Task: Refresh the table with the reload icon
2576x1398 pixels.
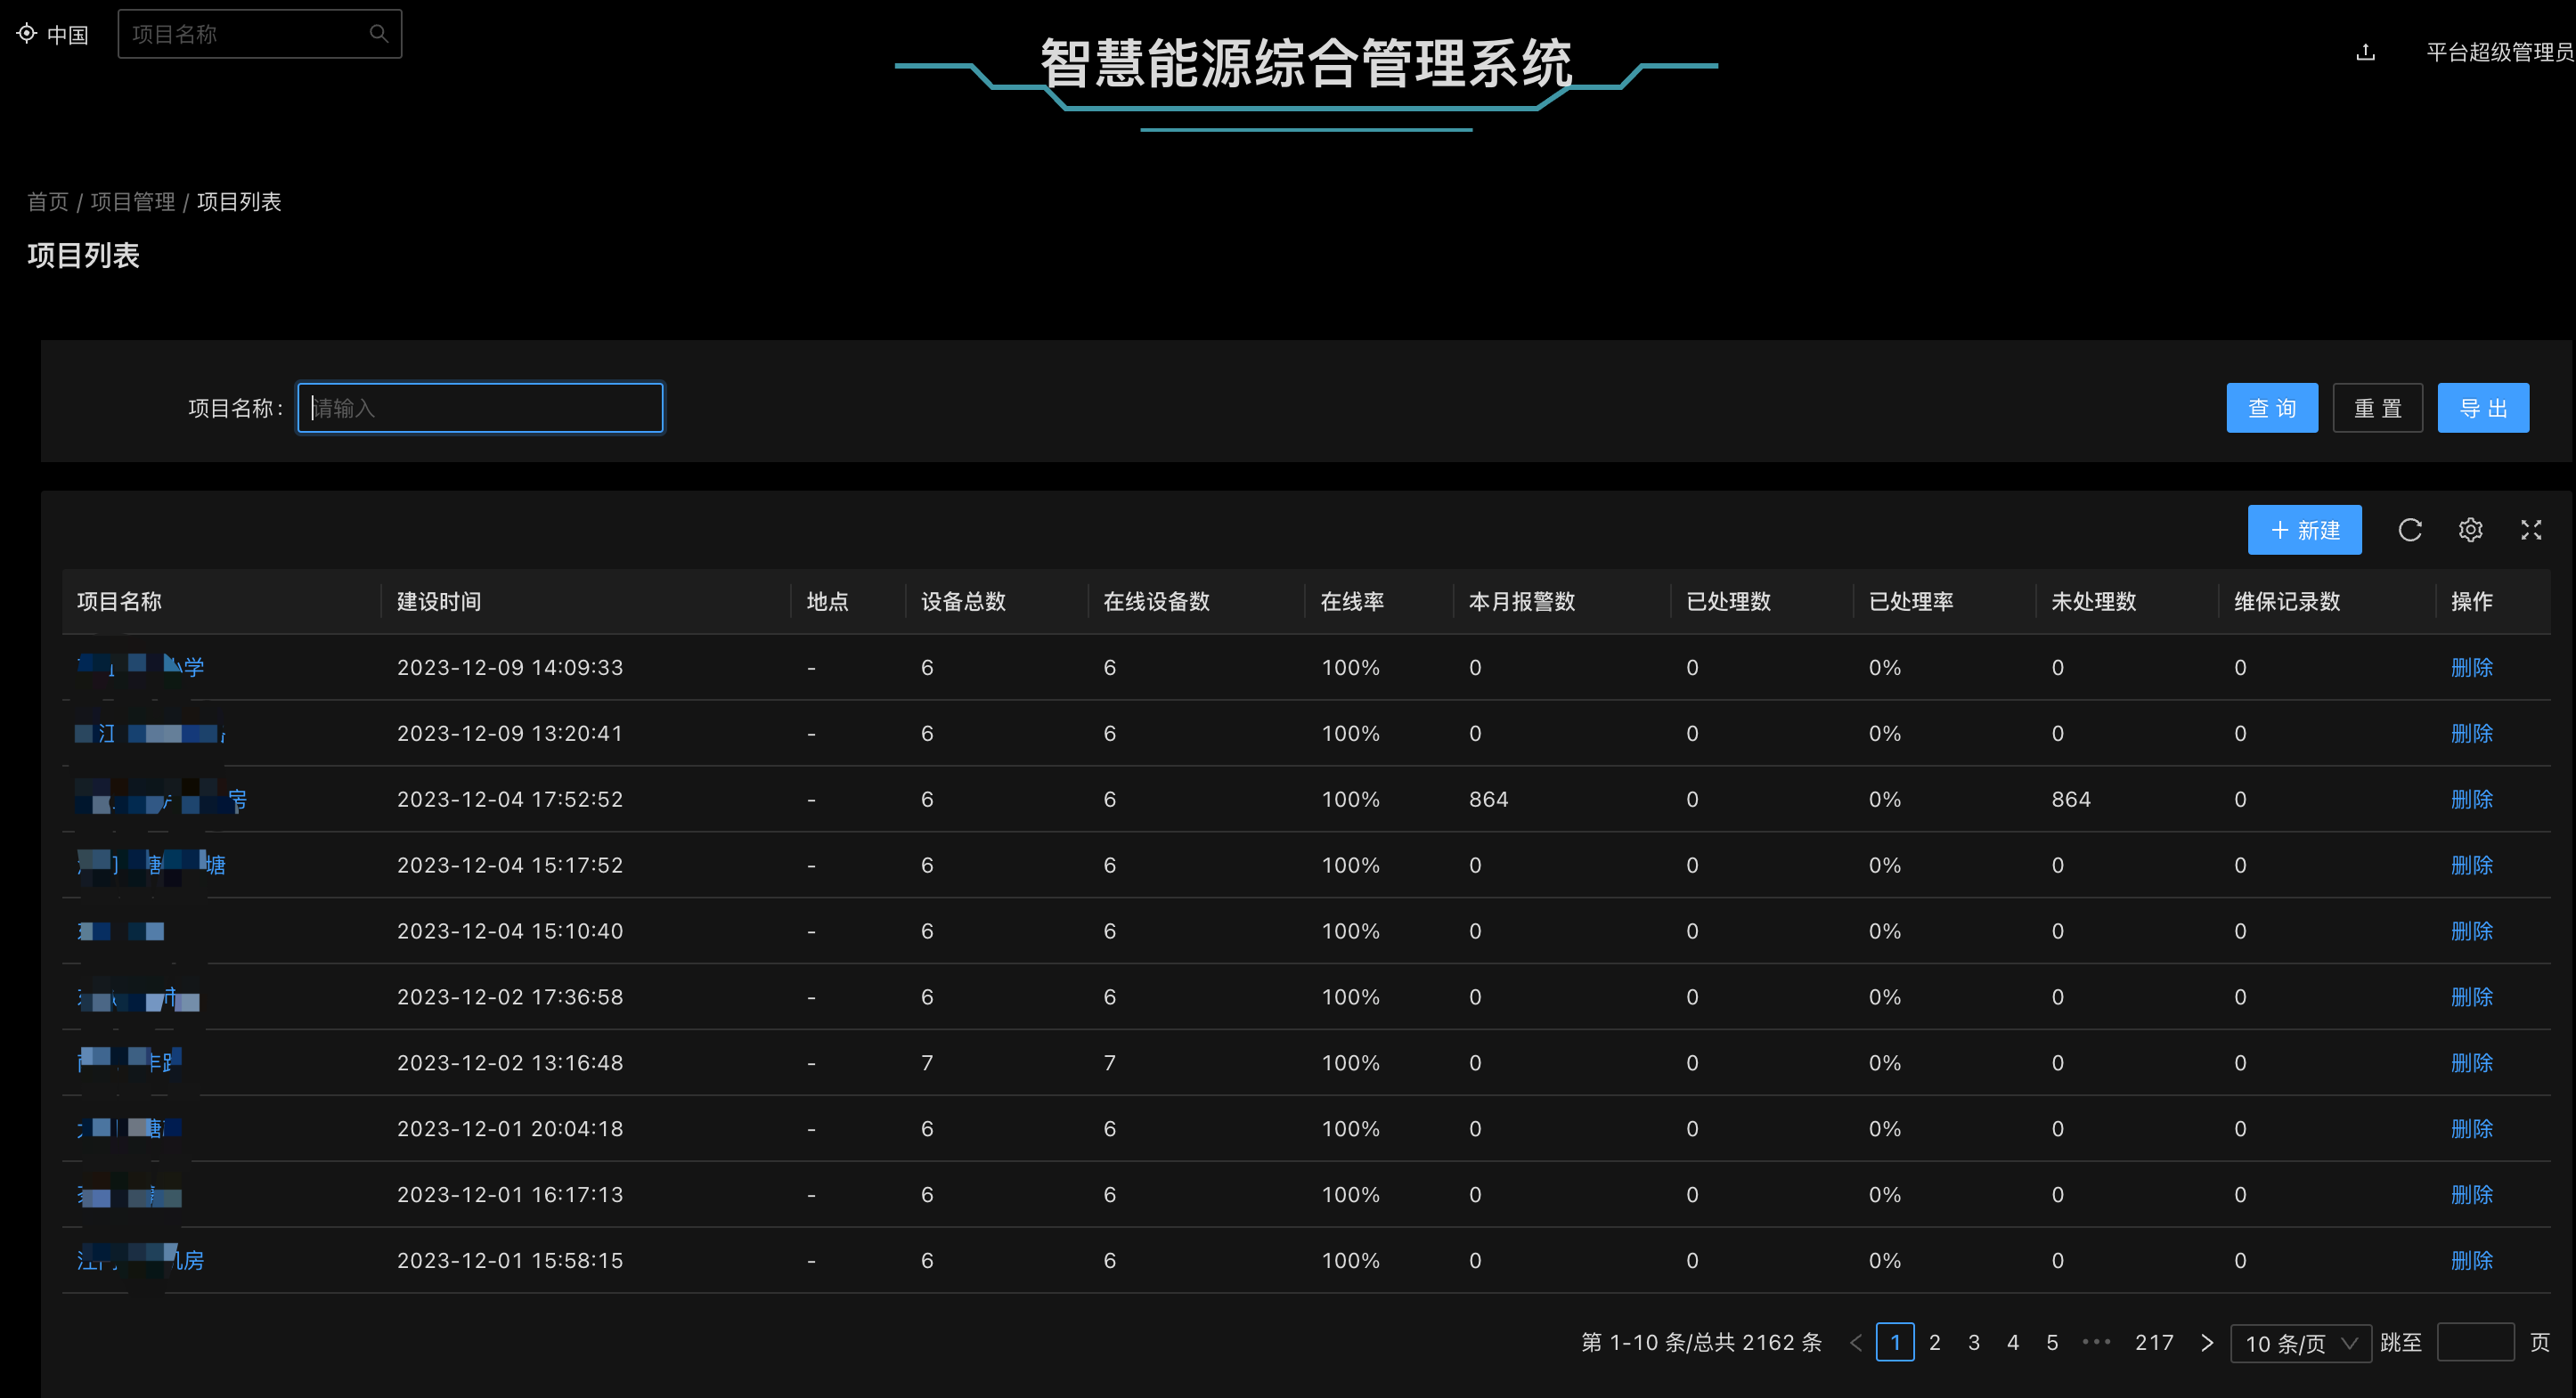Action: point(2410,530)
